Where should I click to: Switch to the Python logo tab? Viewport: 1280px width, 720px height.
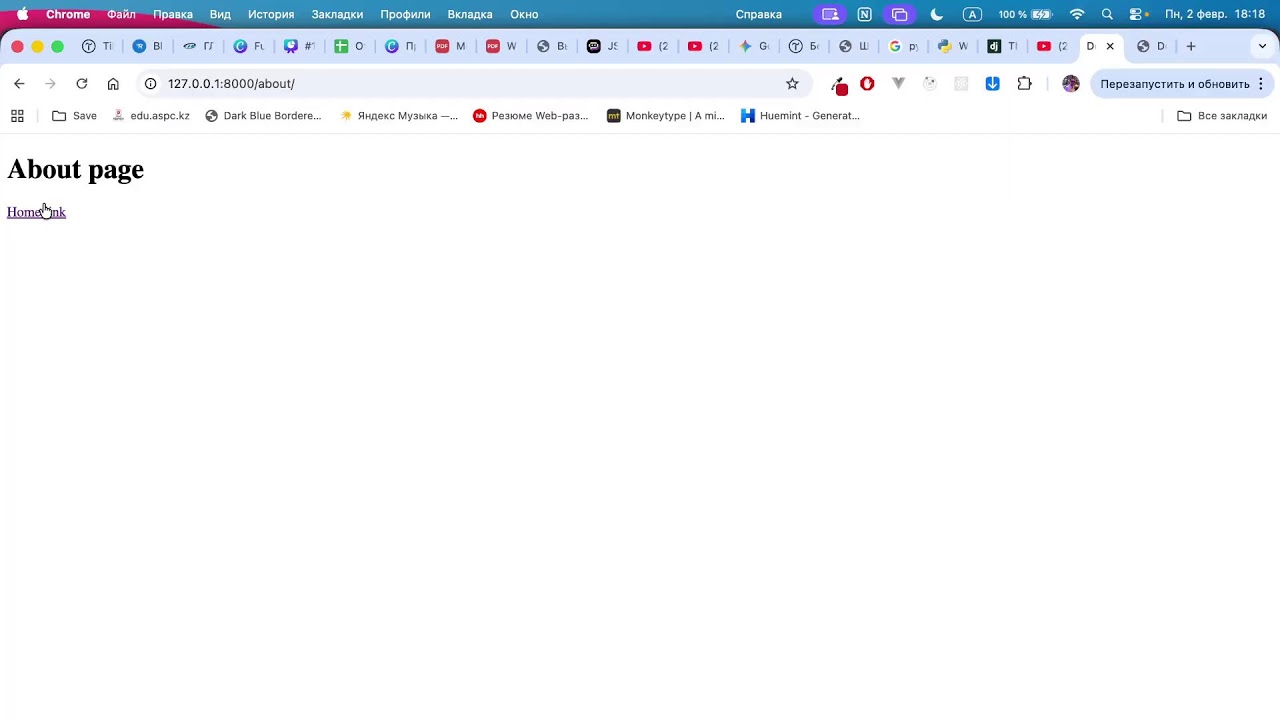click(x=952, y=46)
